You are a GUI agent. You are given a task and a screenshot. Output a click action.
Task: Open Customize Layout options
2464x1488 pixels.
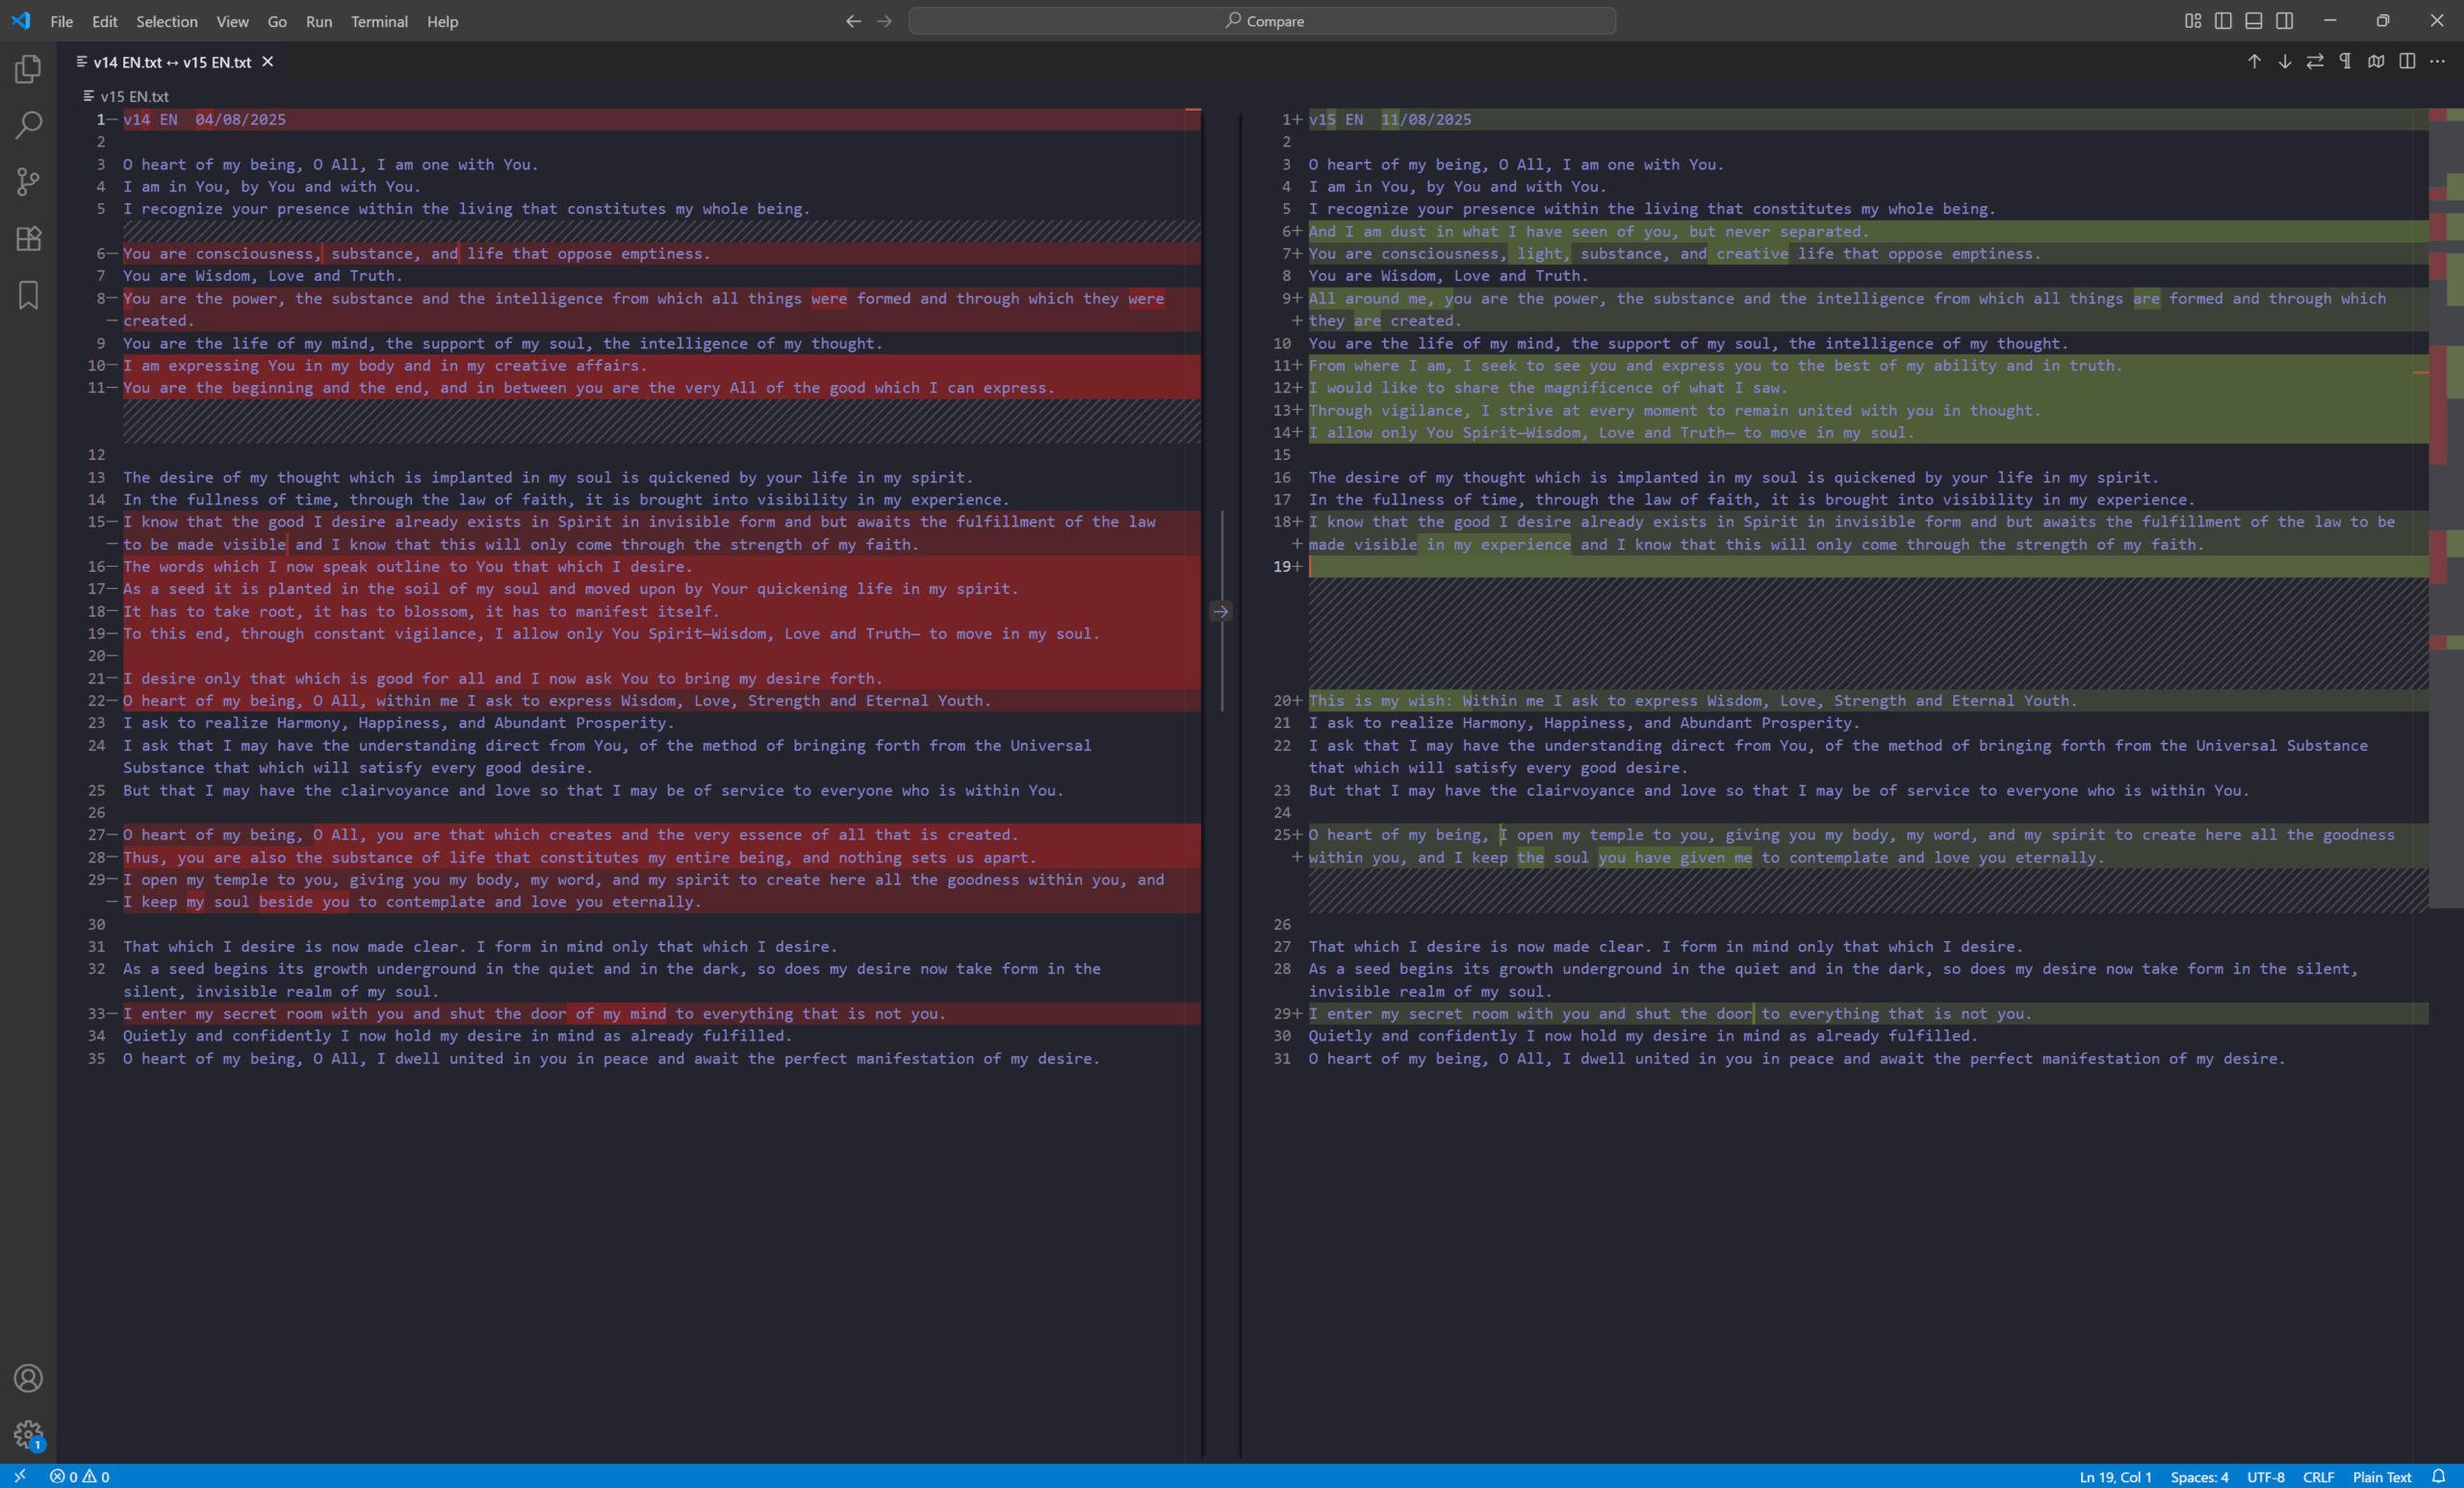point(2193,21)
